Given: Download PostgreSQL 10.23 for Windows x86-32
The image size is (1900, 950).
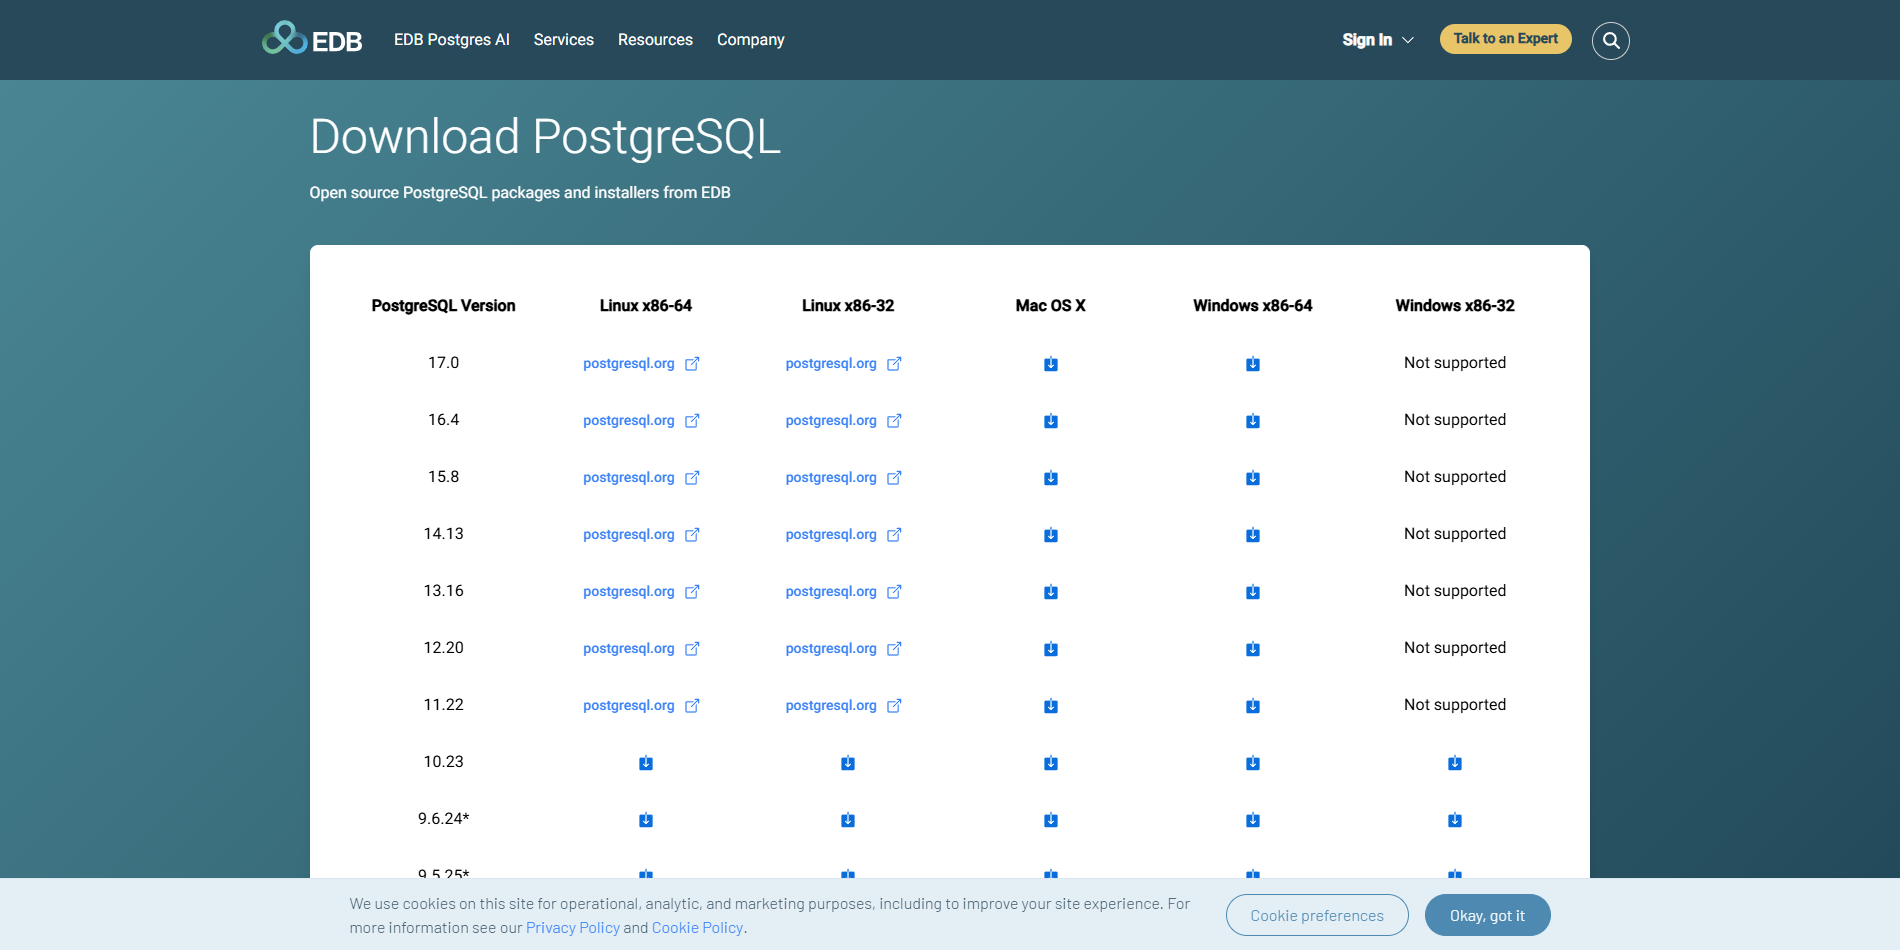Looking at the screenshot, I should (x=1455, y=763).
